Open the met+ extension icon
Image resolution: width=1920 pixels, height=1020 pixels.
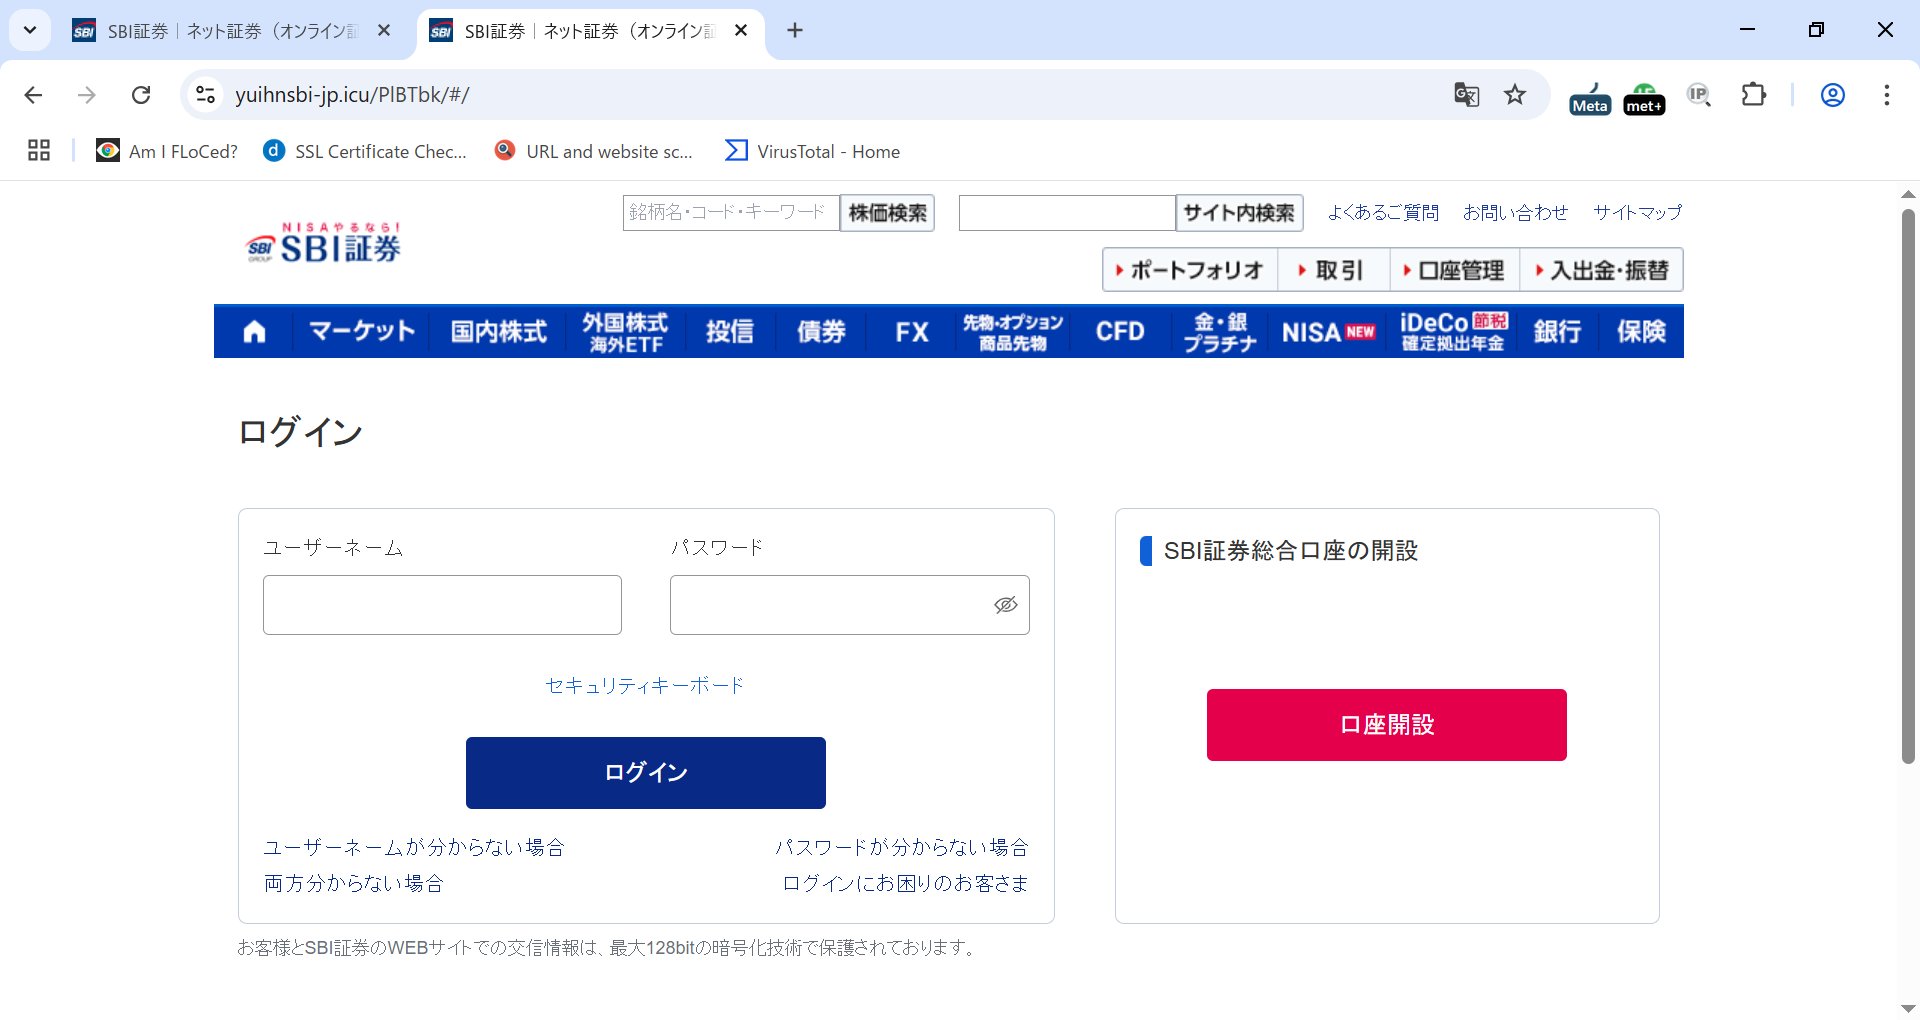(x=1644, y=98)
